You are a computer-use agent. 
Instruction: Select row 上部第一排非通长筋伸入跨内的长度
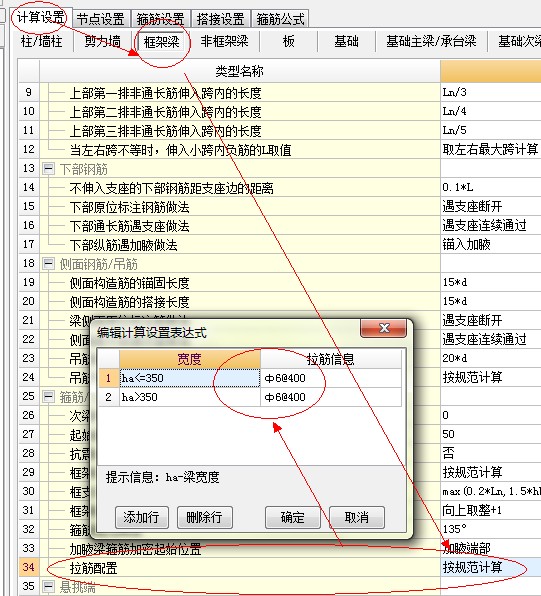click(240, 92)
